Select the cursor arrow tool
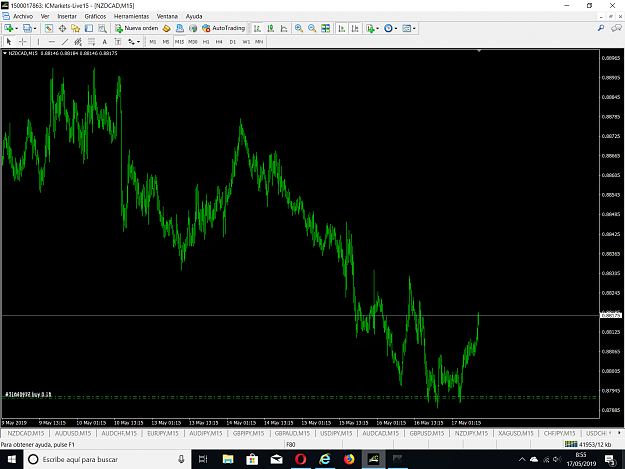Viewport: 625px width, 469px height. [9, 41]
